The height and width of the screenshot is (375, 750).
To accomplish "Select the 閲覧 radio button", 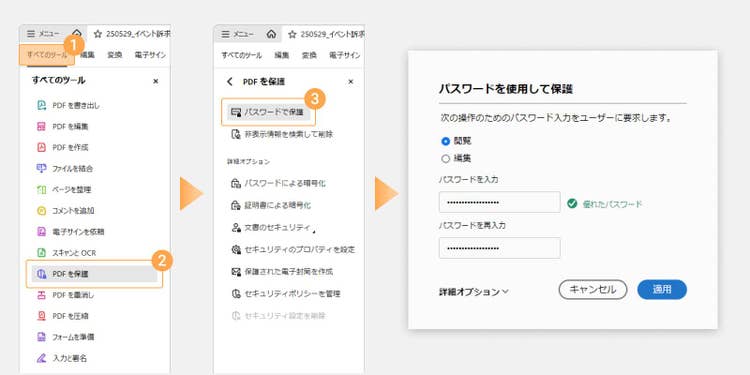I will point(446,142).
